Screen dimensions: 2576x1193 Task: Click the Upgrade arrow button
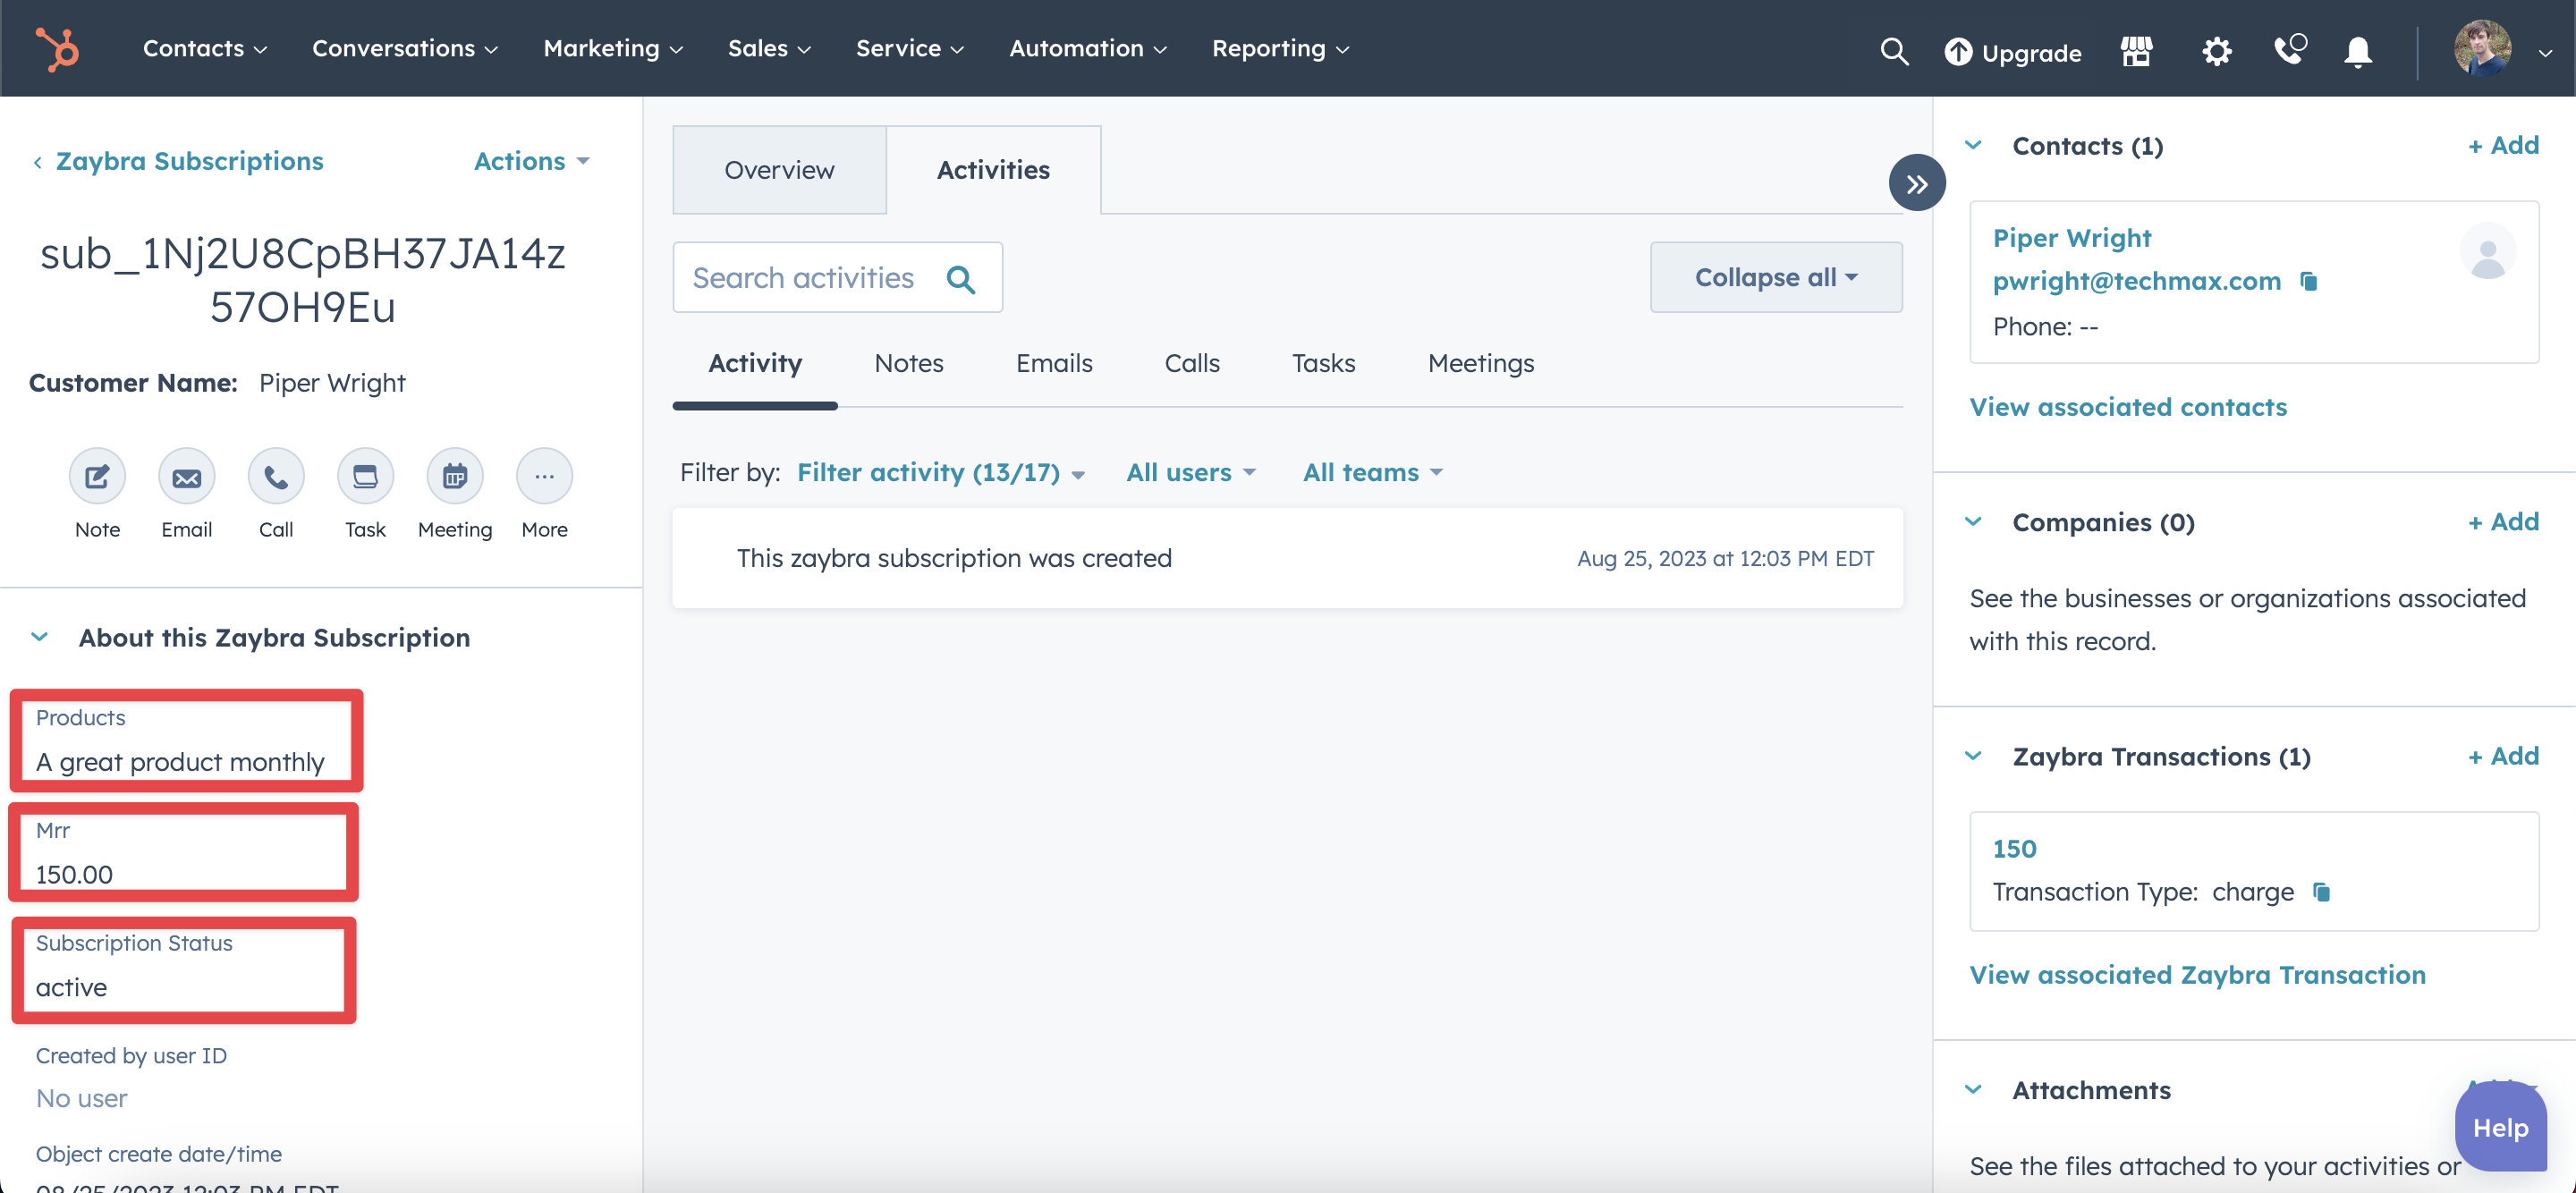(x=2012, y=52)
